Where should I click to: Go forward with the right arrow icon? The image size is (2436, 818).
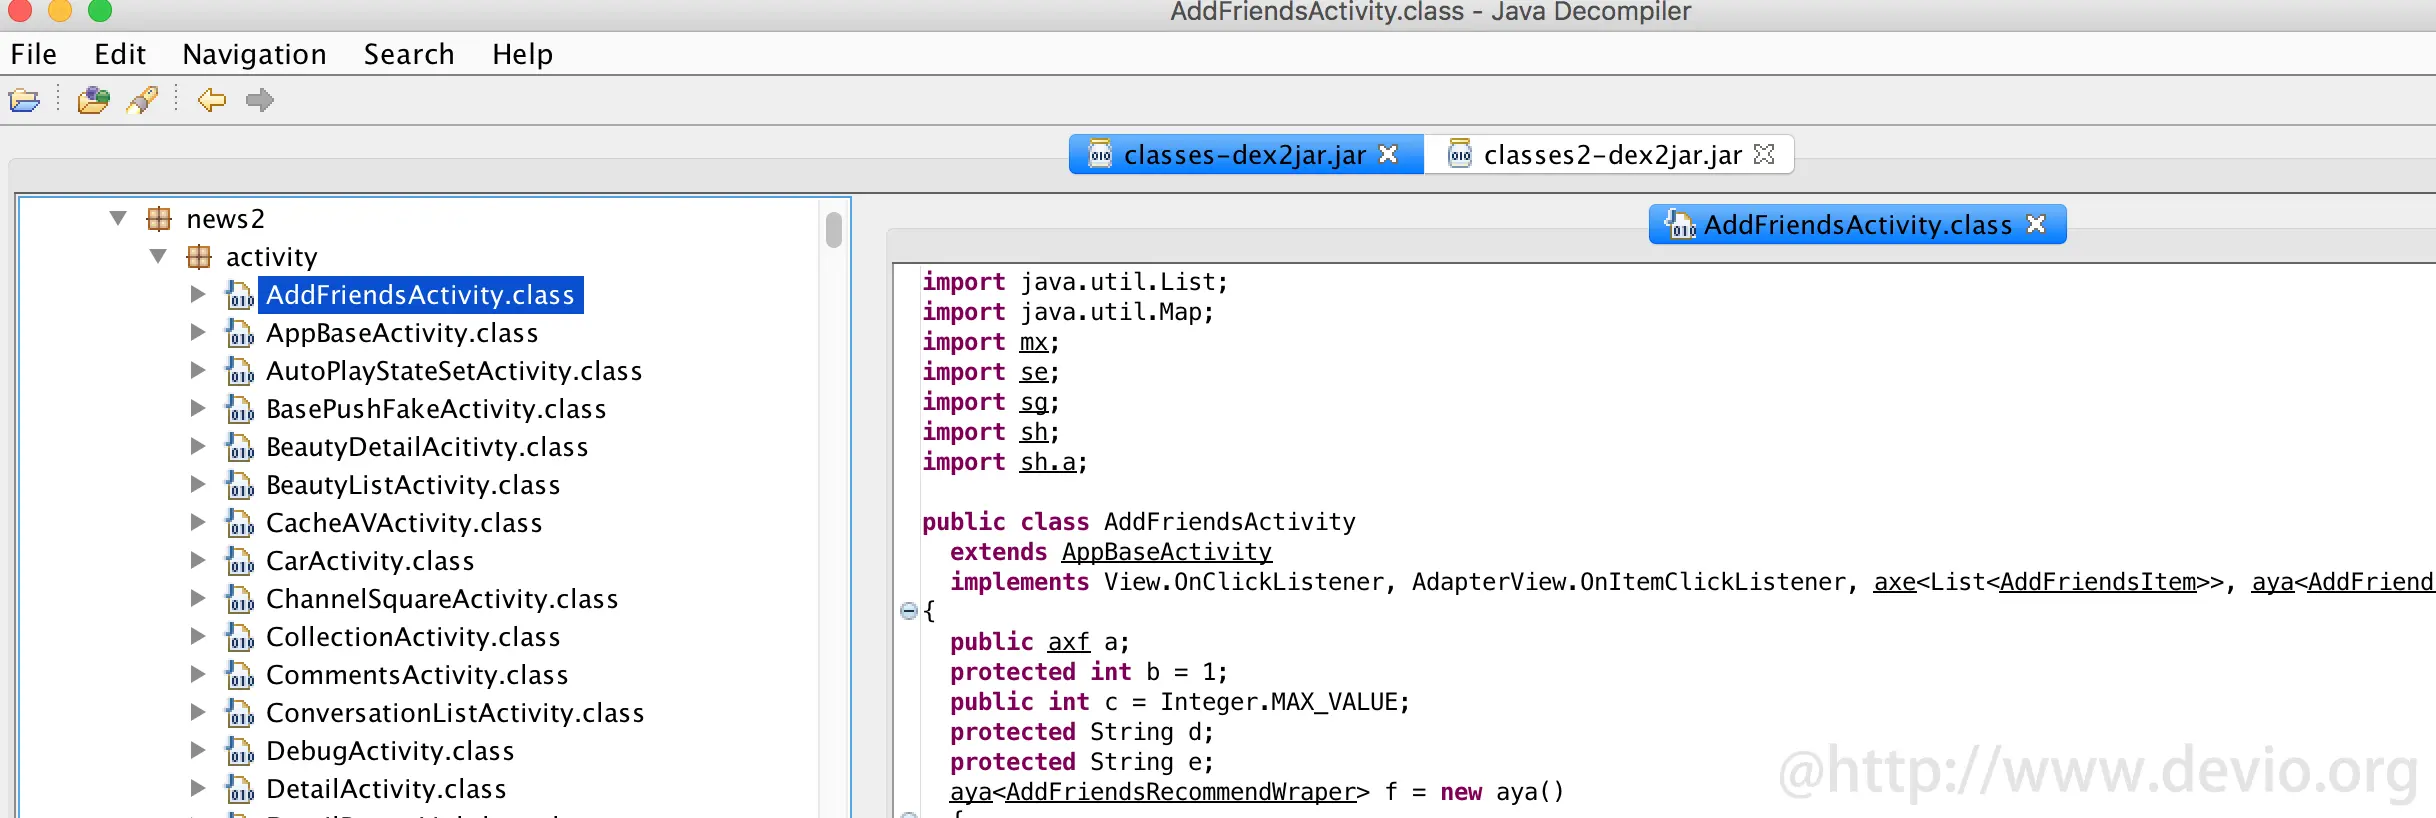point(260,100)
